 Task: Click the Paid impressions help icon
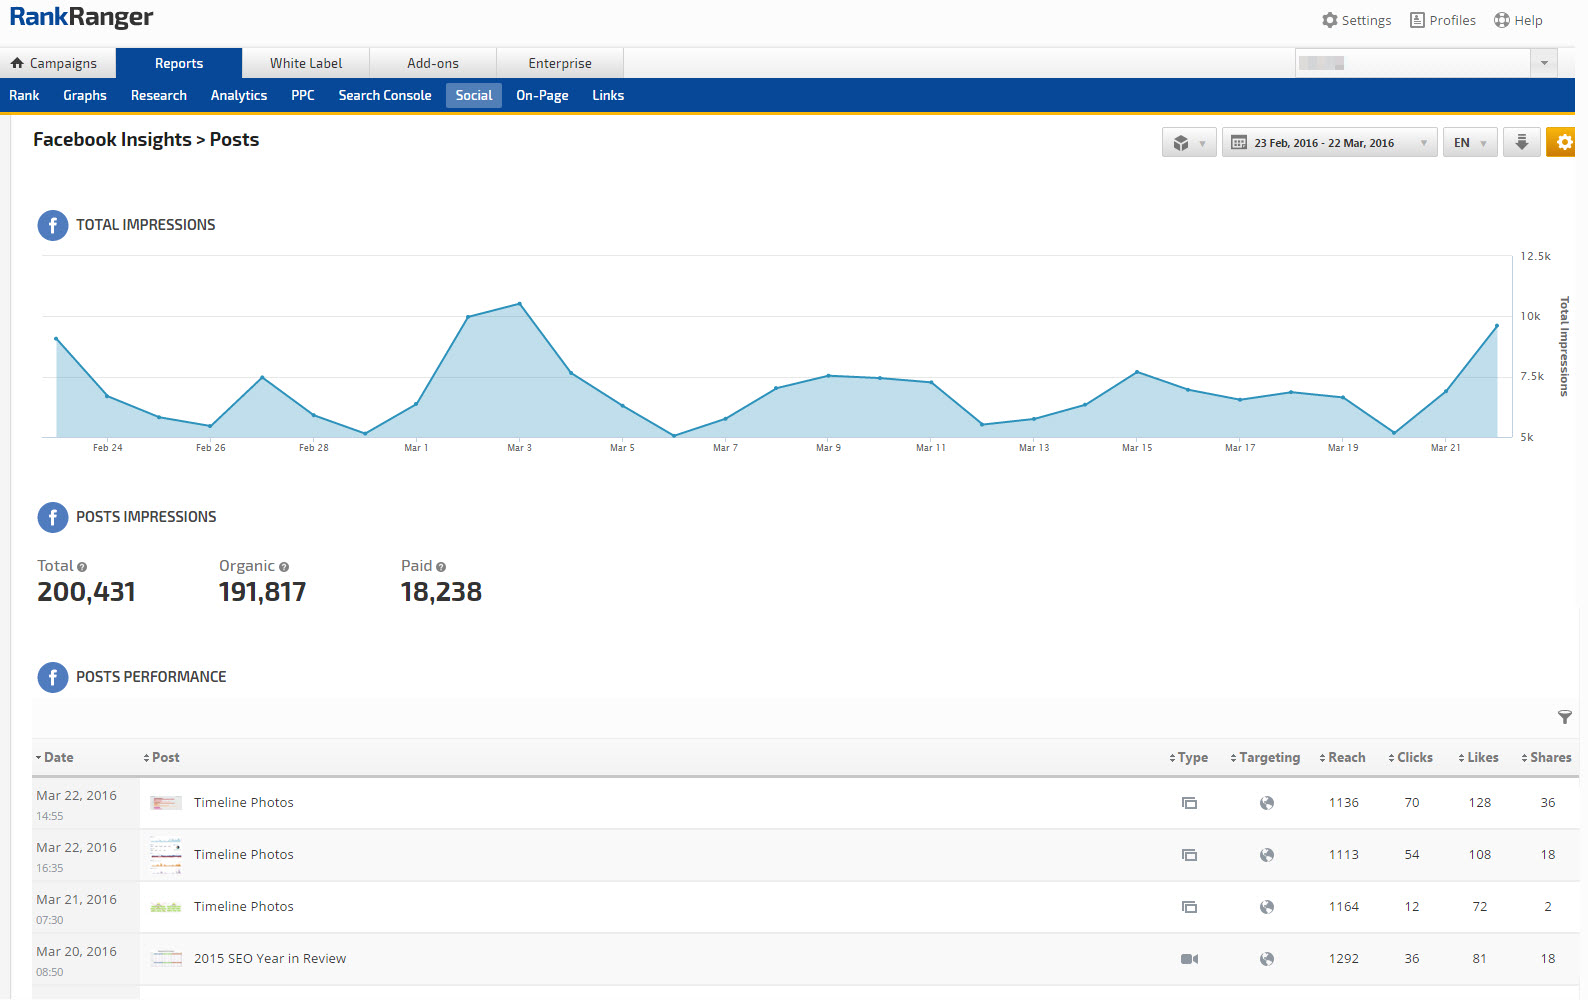pyautogui.click(x=441, y=567)
